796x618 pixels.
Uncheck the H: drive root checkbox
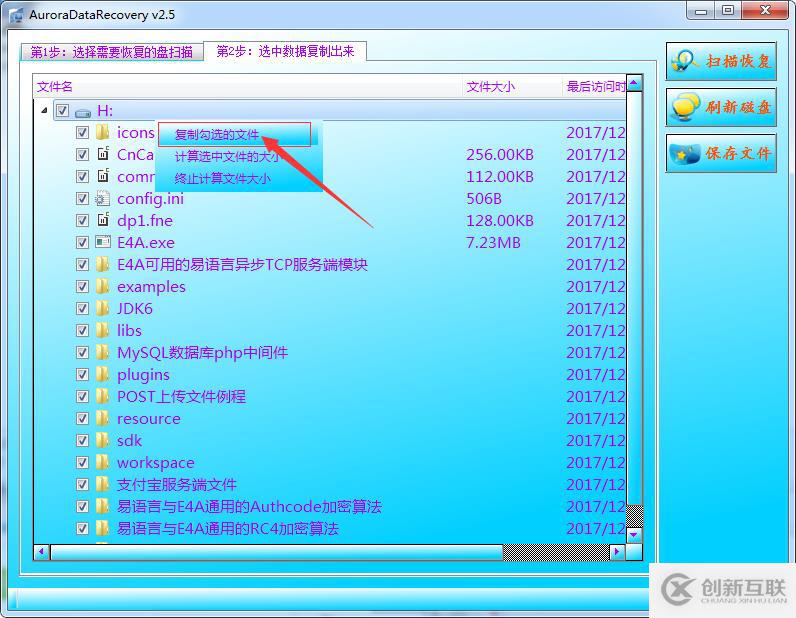pyautogui.click(x=62, y=111)
